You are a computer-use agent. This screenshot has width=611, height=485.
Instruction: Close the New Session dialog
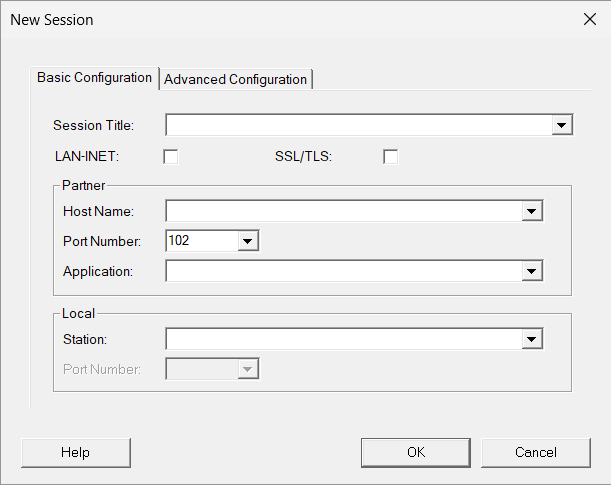point(590,19)
